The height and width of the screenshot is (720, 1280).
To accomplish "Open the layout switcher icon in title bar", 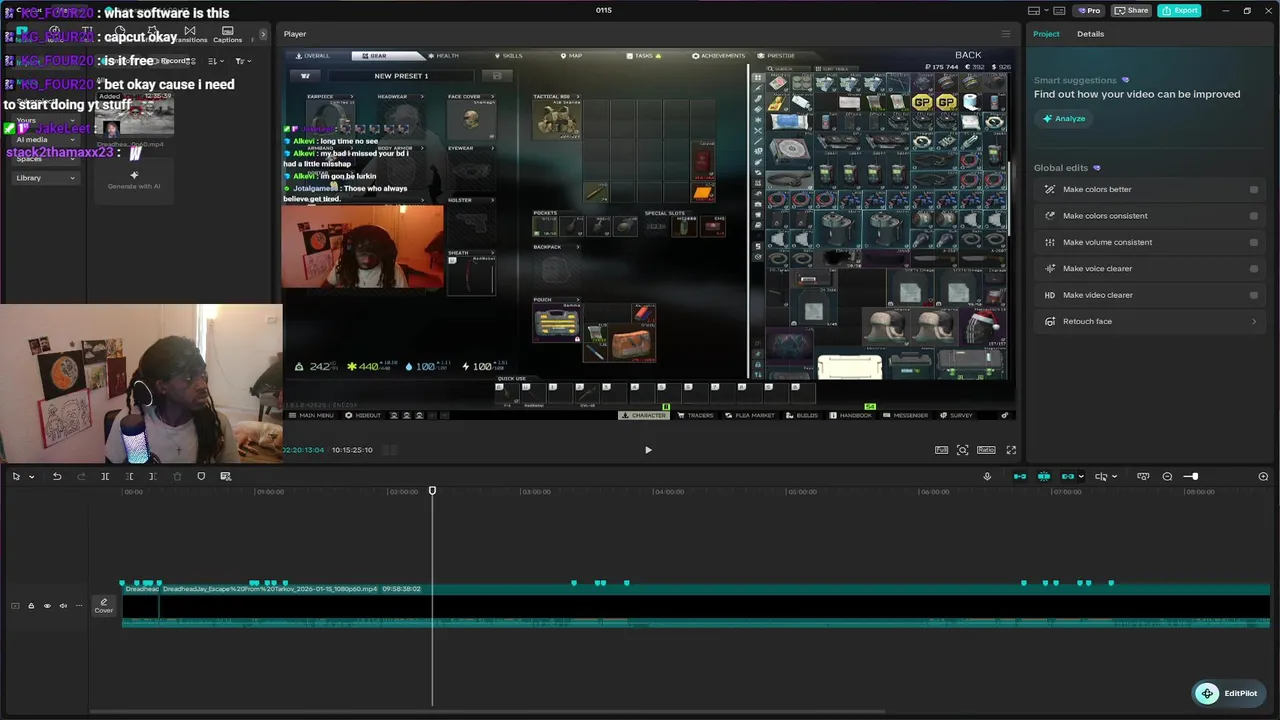I will coord(1033,10).
